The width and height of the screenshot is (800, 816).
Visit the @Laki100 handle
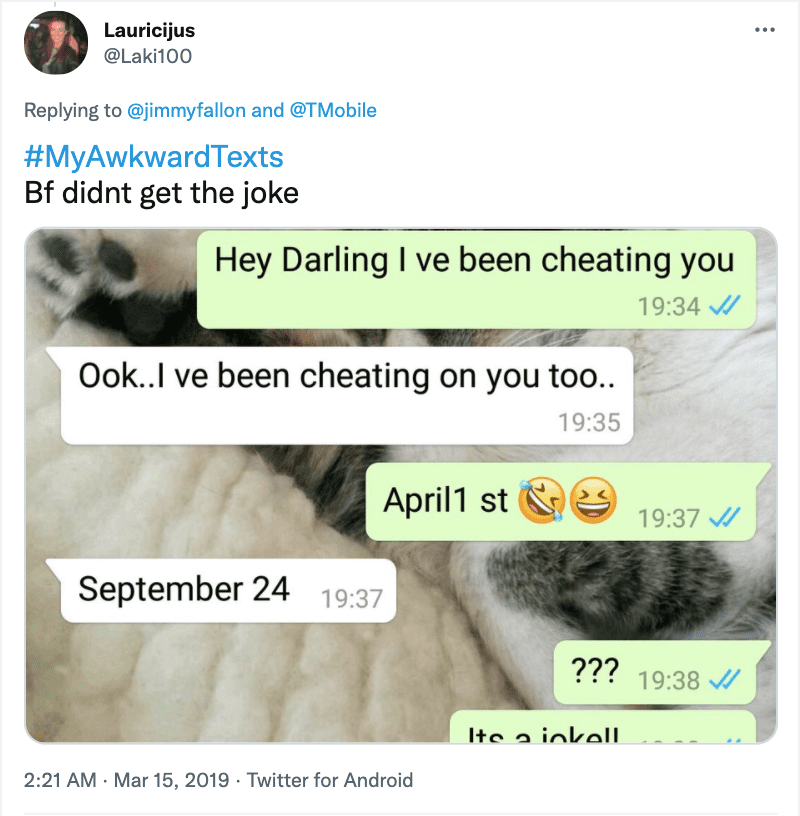click(148, 56)
